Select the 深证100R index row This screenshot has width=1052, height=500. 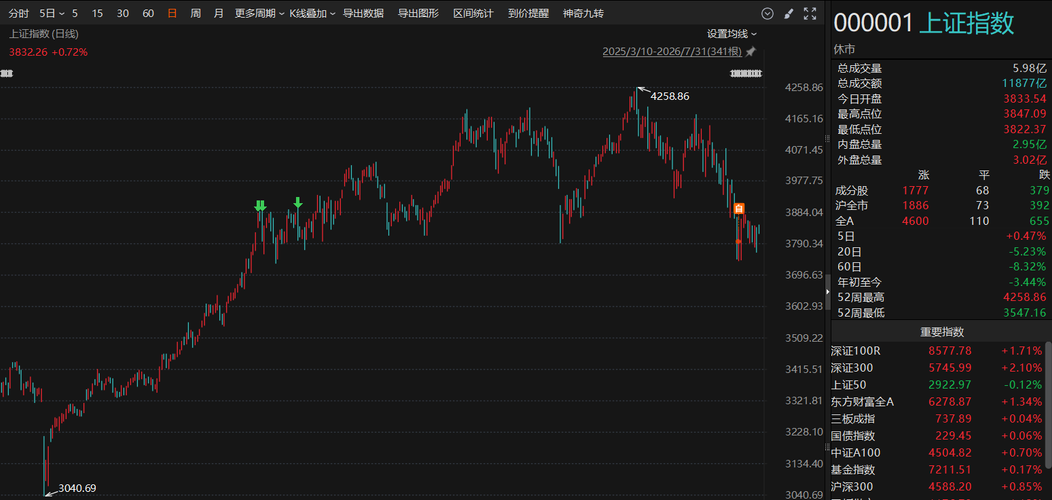click(937, 351)
